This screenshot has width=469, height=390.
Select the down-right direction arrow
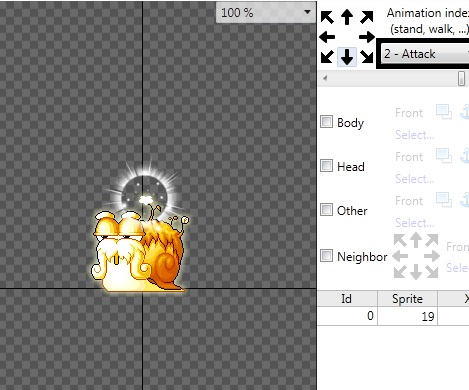367,57
